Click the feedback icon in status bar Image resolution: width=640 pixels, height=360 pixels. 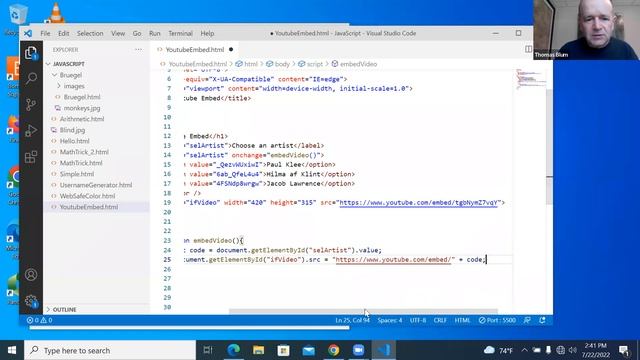(x=527, y=320)
